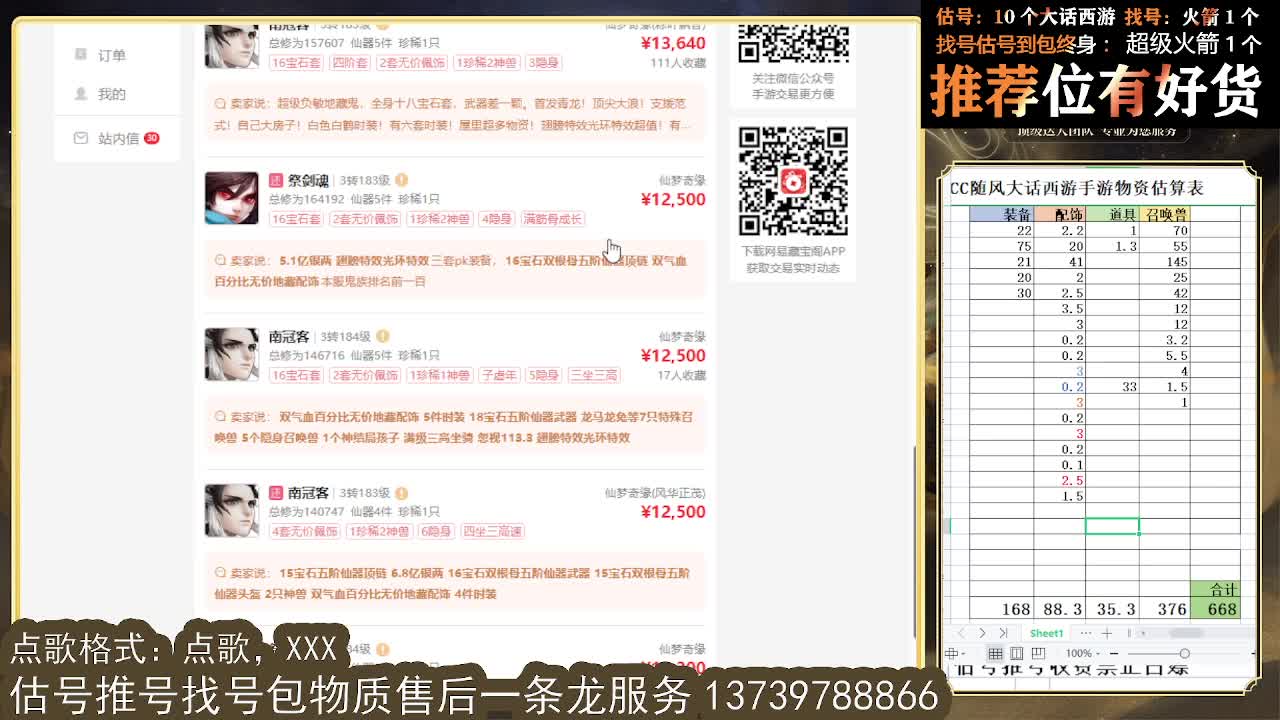Screen dimensions: 1280x720
Task: Click jump-to-last-sheet arrow icon
Action: [1004, 632]
